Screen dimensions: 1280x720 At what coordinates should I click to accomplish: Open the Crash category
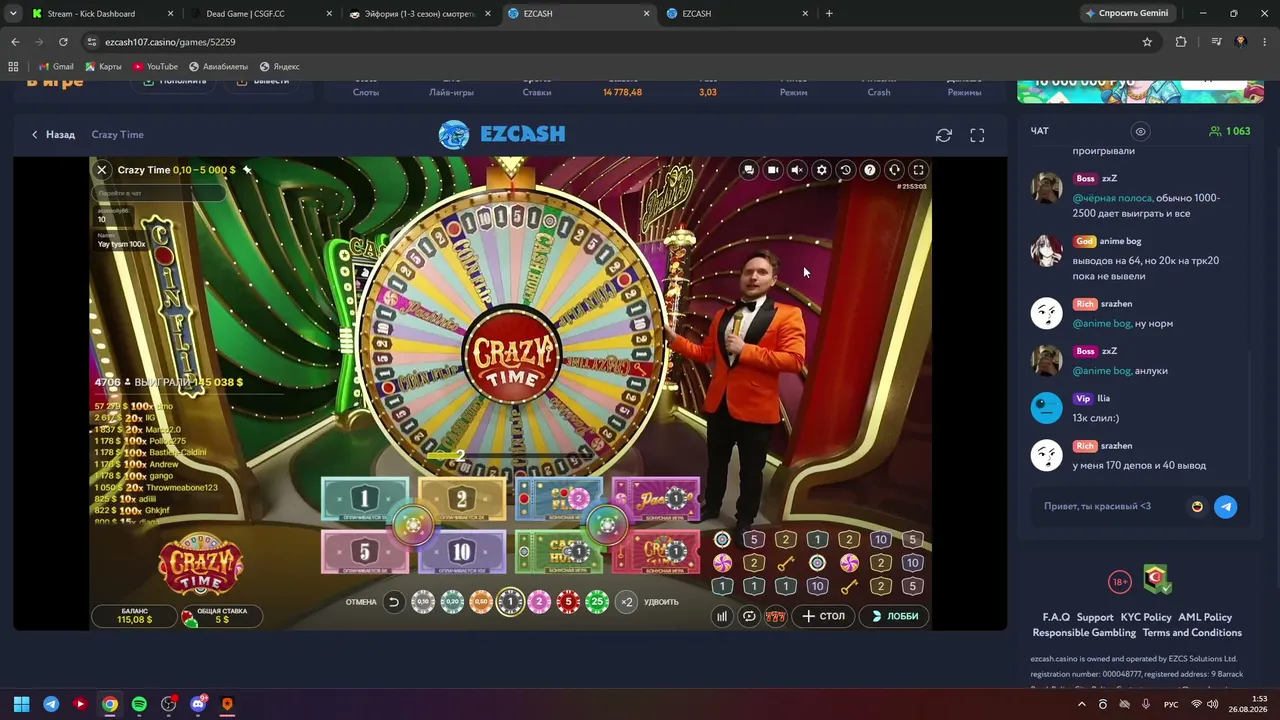click(879, 92)
